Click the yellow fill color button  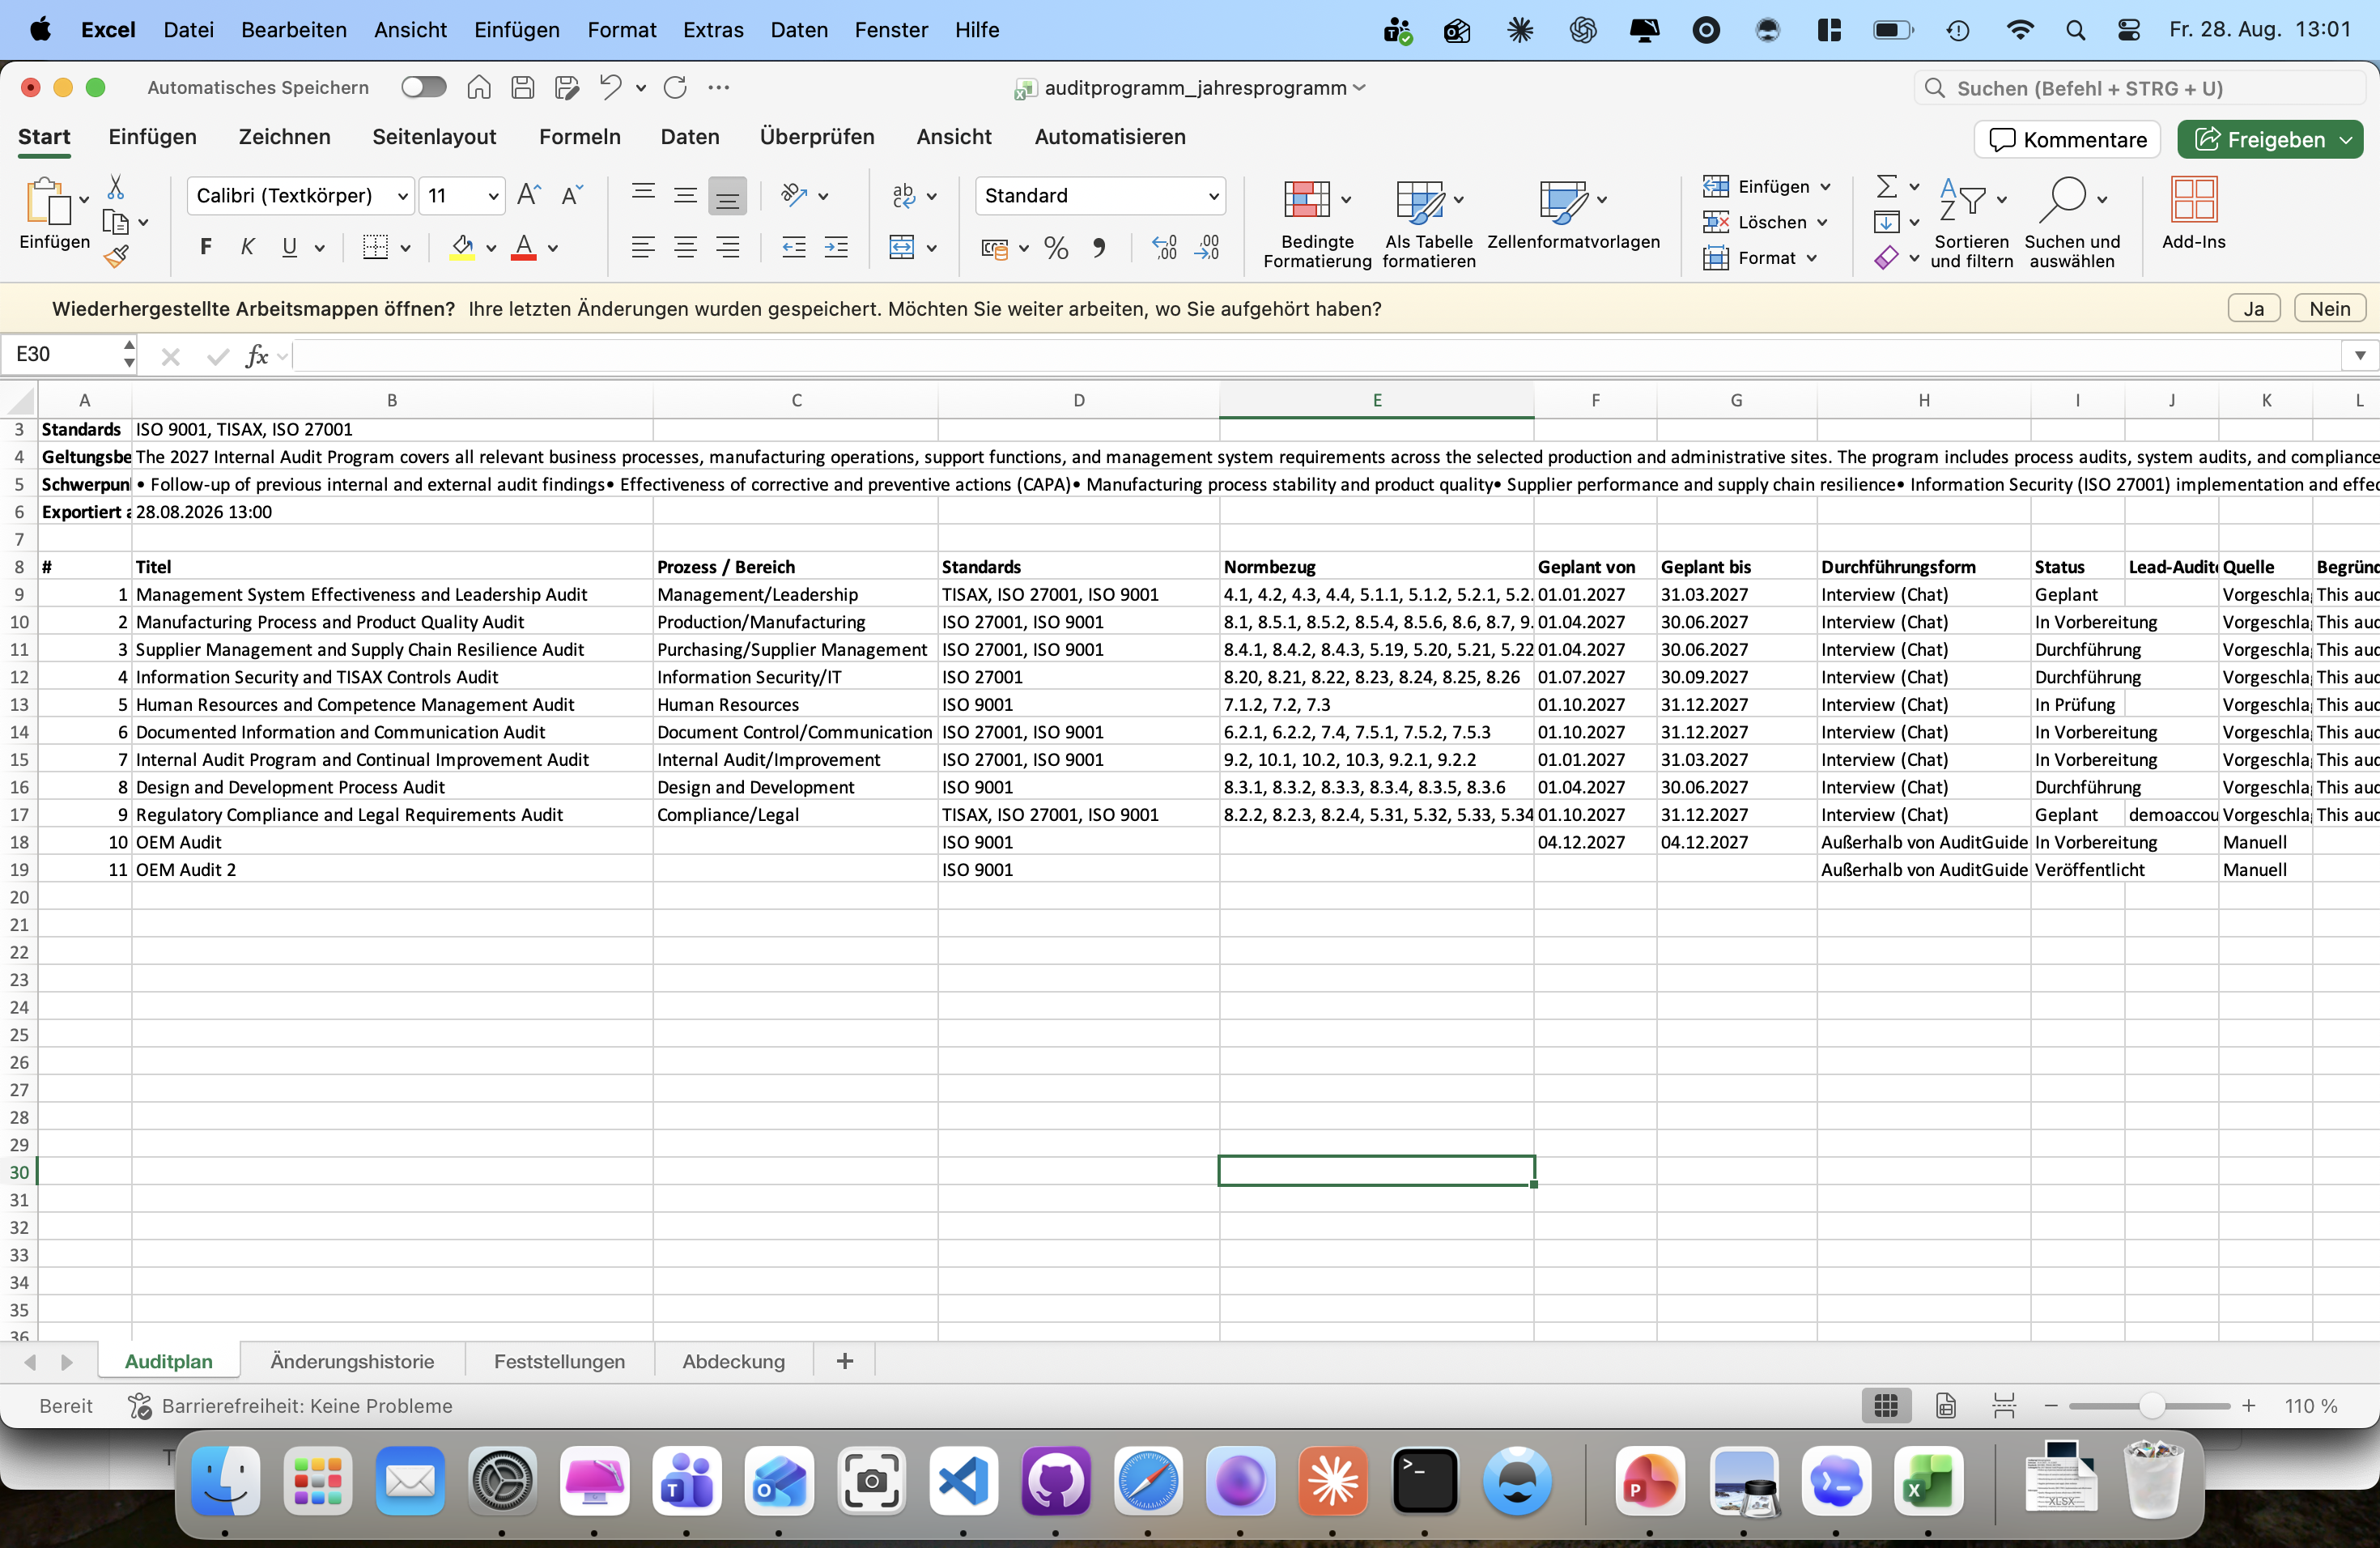tap(462, 248)
